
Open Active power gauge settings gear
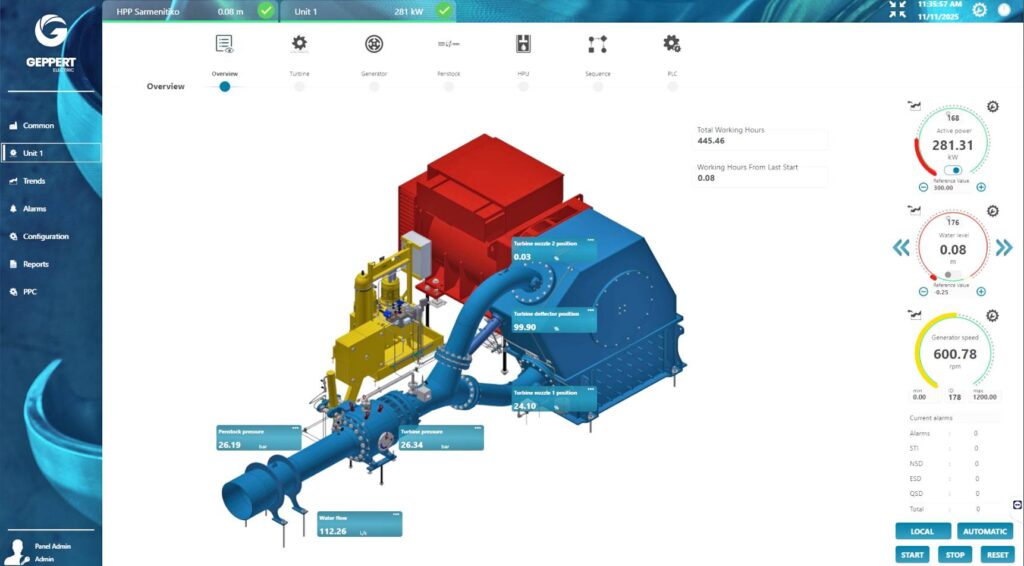click(x=992, y=107)
